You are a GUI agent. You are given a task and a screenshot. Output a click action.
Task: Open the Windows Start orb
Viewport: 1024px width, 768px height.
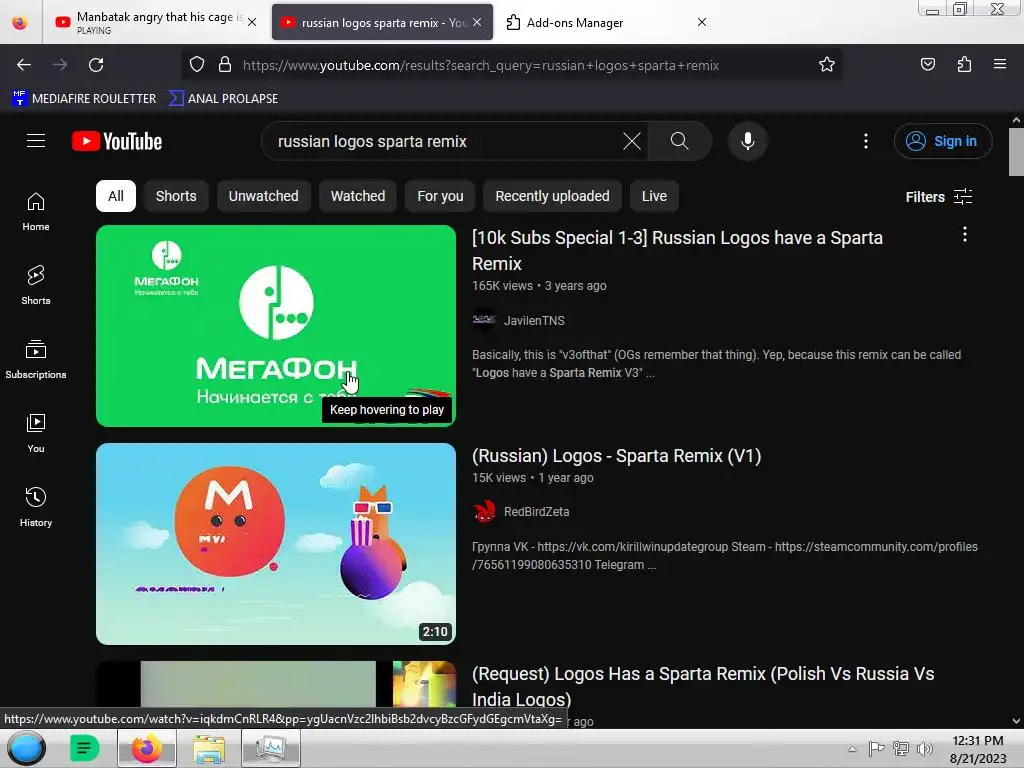[x=26, y=748]
